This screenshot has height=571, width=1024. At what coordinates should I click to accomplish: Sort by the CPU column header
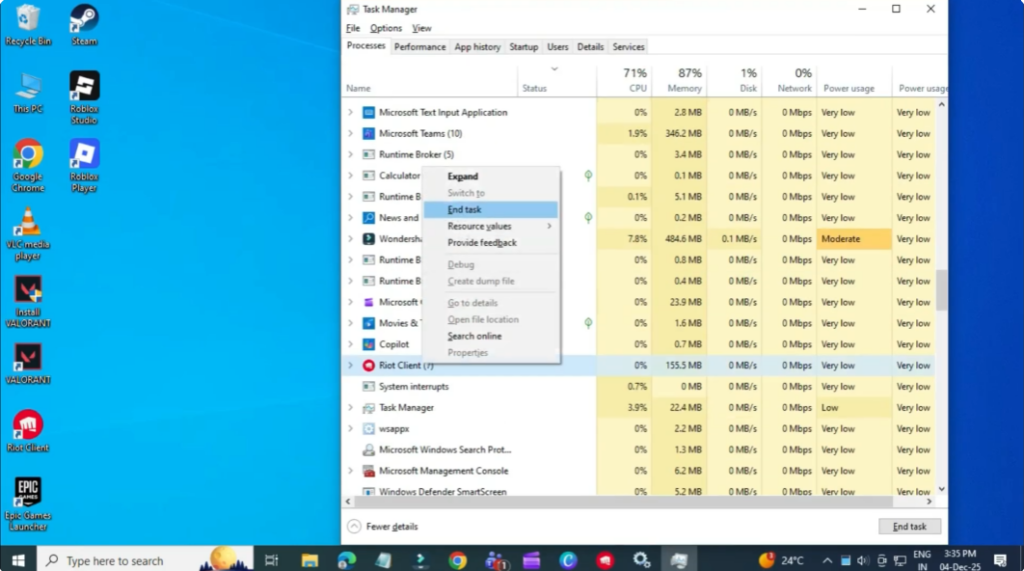(624, 80)
